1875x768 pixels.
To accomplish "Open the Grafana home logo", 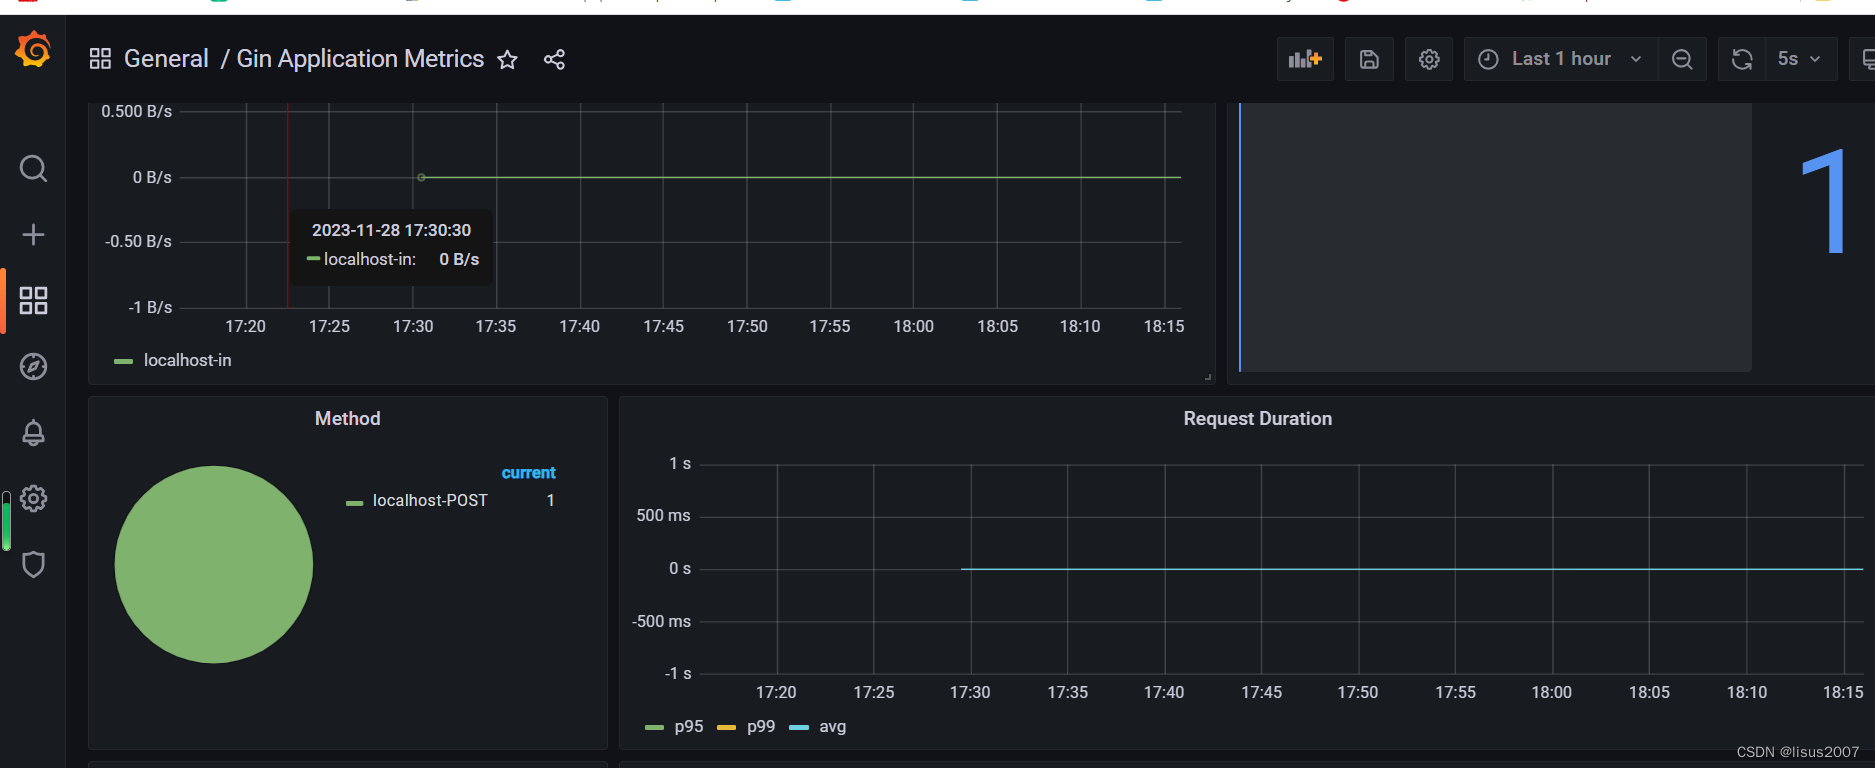I will click(33, 49).
